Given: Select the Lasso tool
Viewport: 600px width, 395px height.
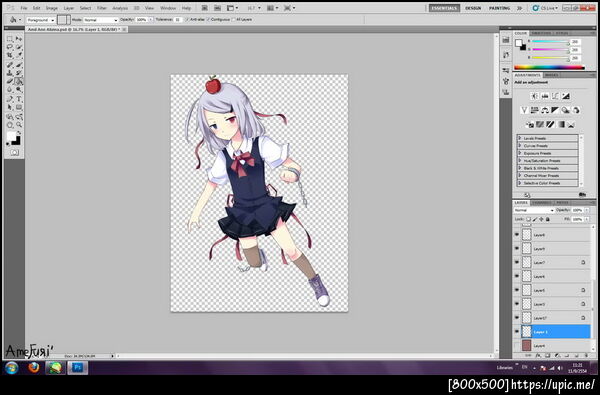Looking at the screenshot, I should pos(10,47).
